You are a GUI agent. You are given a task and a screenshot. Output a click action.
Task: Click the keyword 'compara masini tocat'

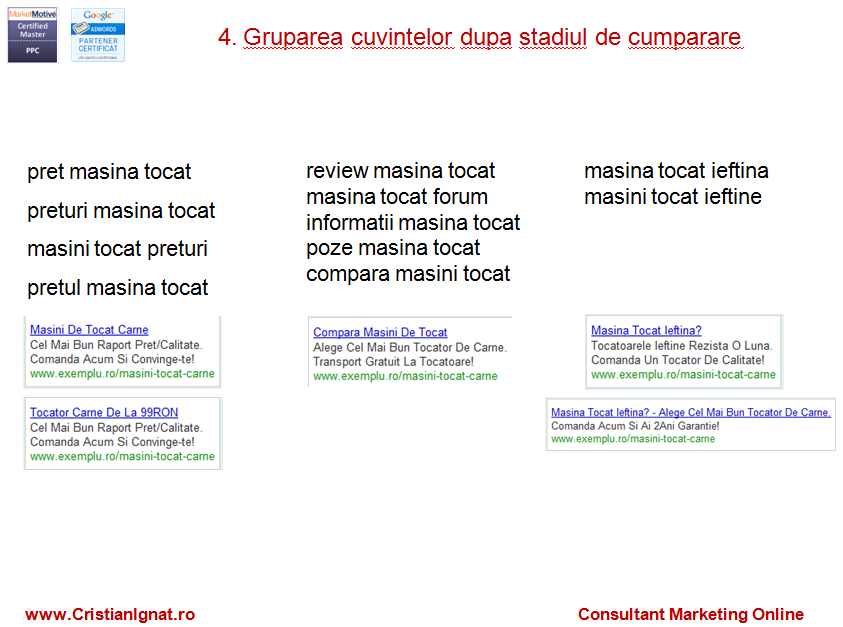click(408, 274)
